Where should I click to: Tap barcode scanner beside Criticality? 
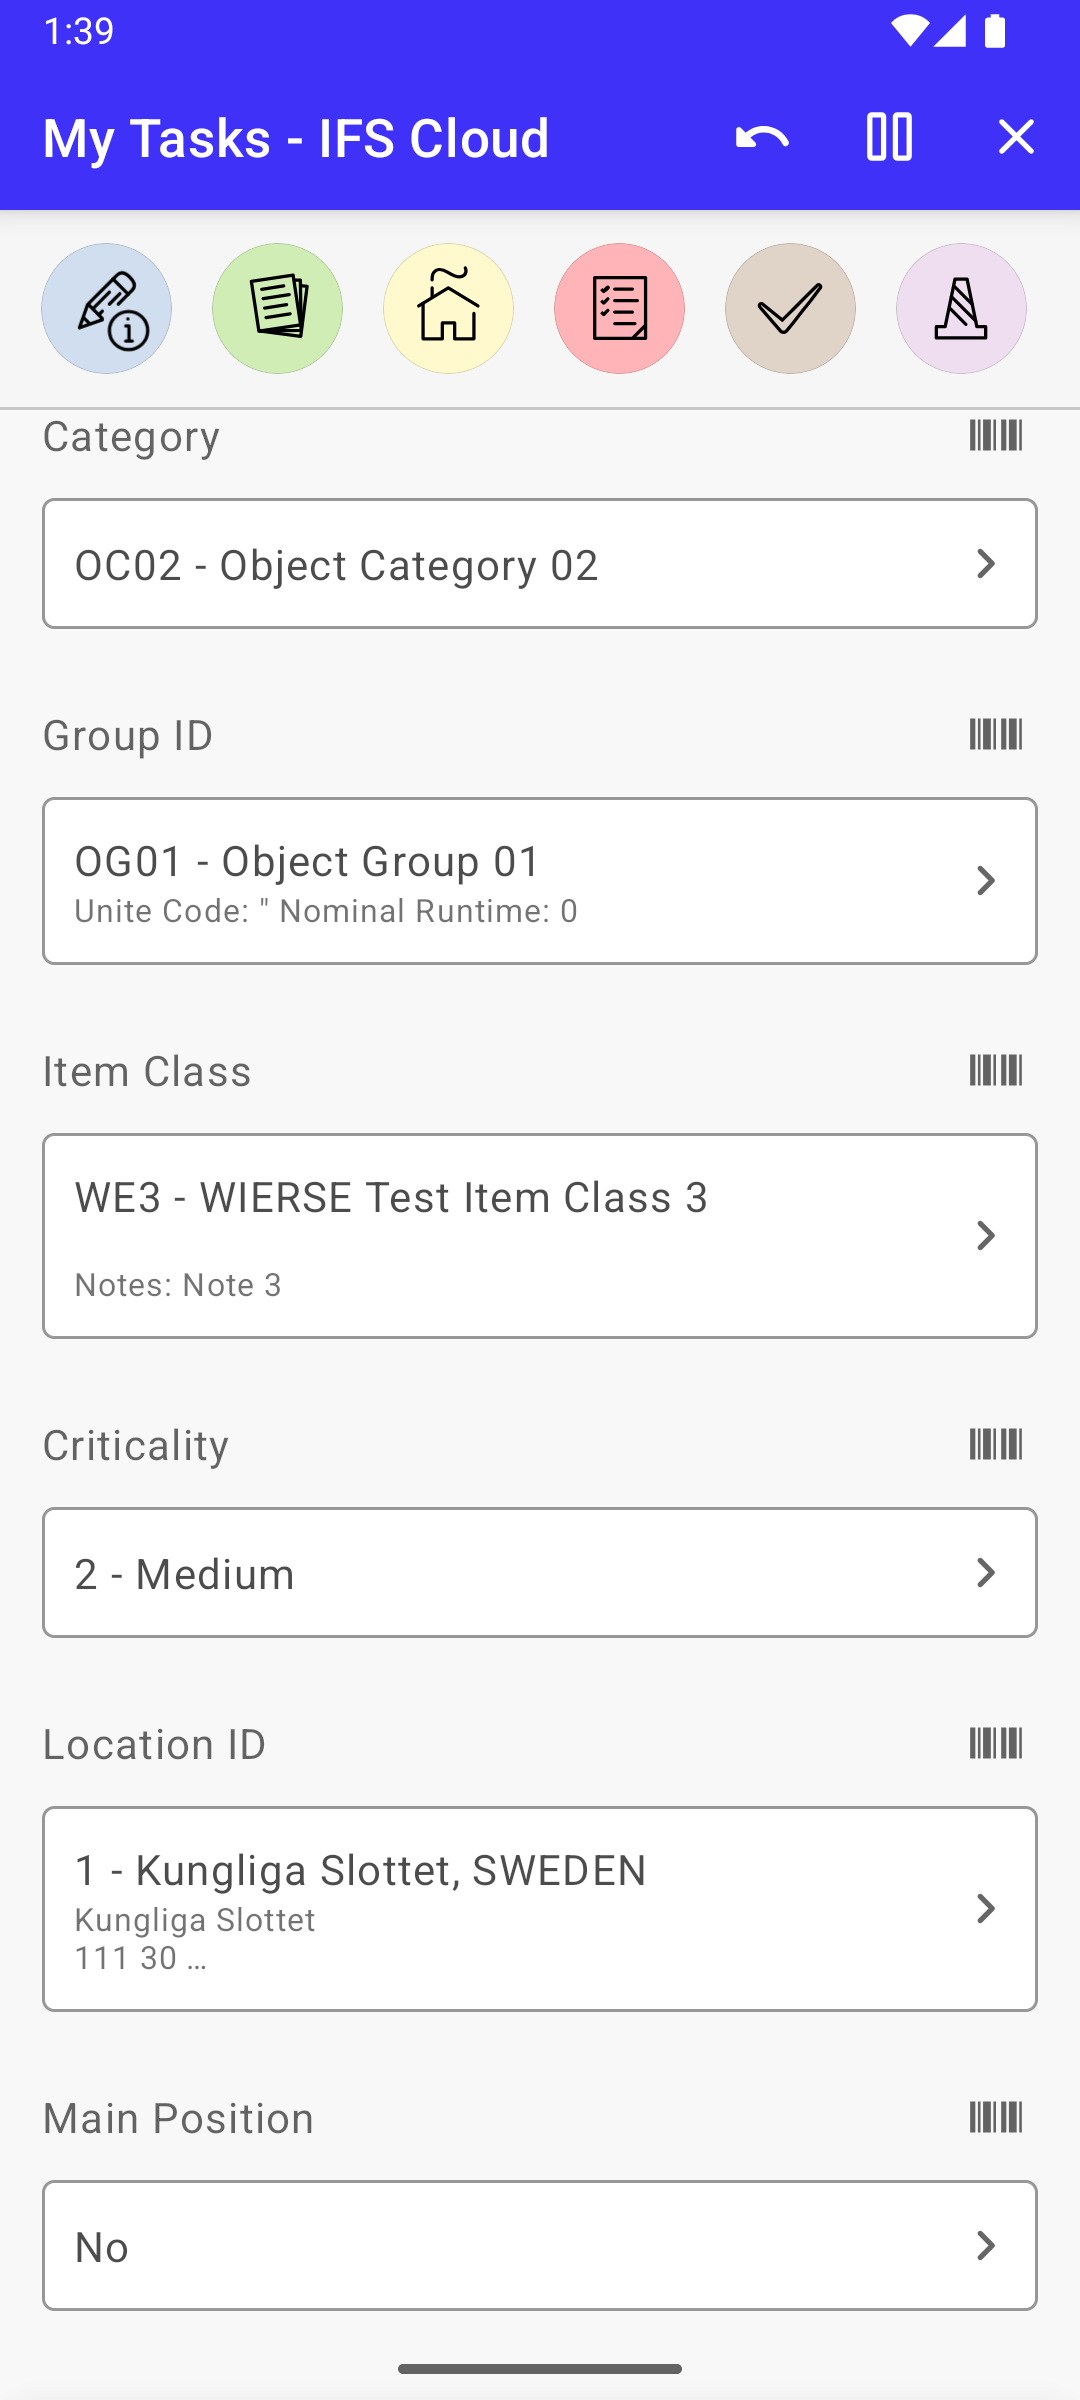click(x=995, y=1445)
